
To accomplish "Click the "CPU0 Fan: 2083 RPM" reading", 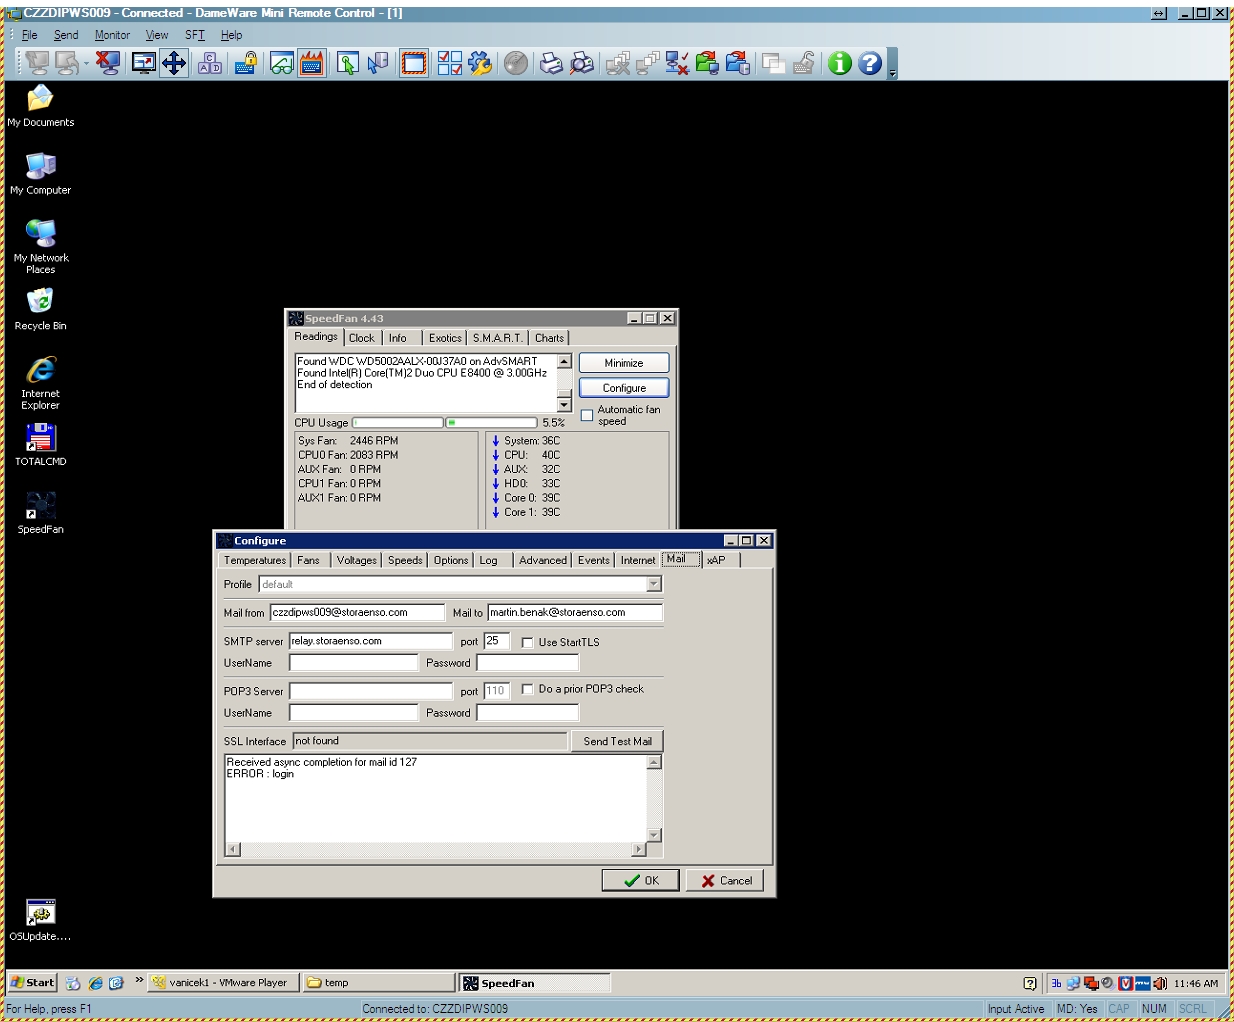I will point(348,455).
